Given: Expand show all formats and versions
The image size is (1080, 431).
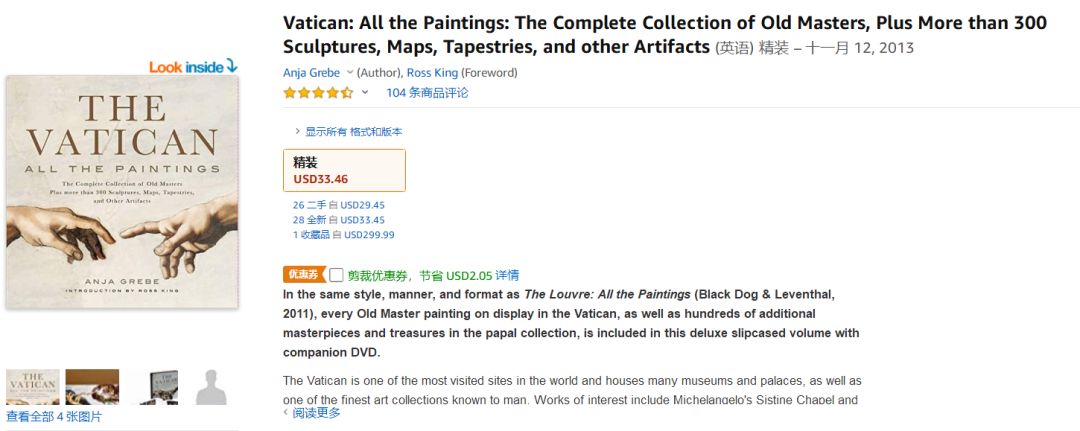Looking at the screenshot, I should coord(348,132).
